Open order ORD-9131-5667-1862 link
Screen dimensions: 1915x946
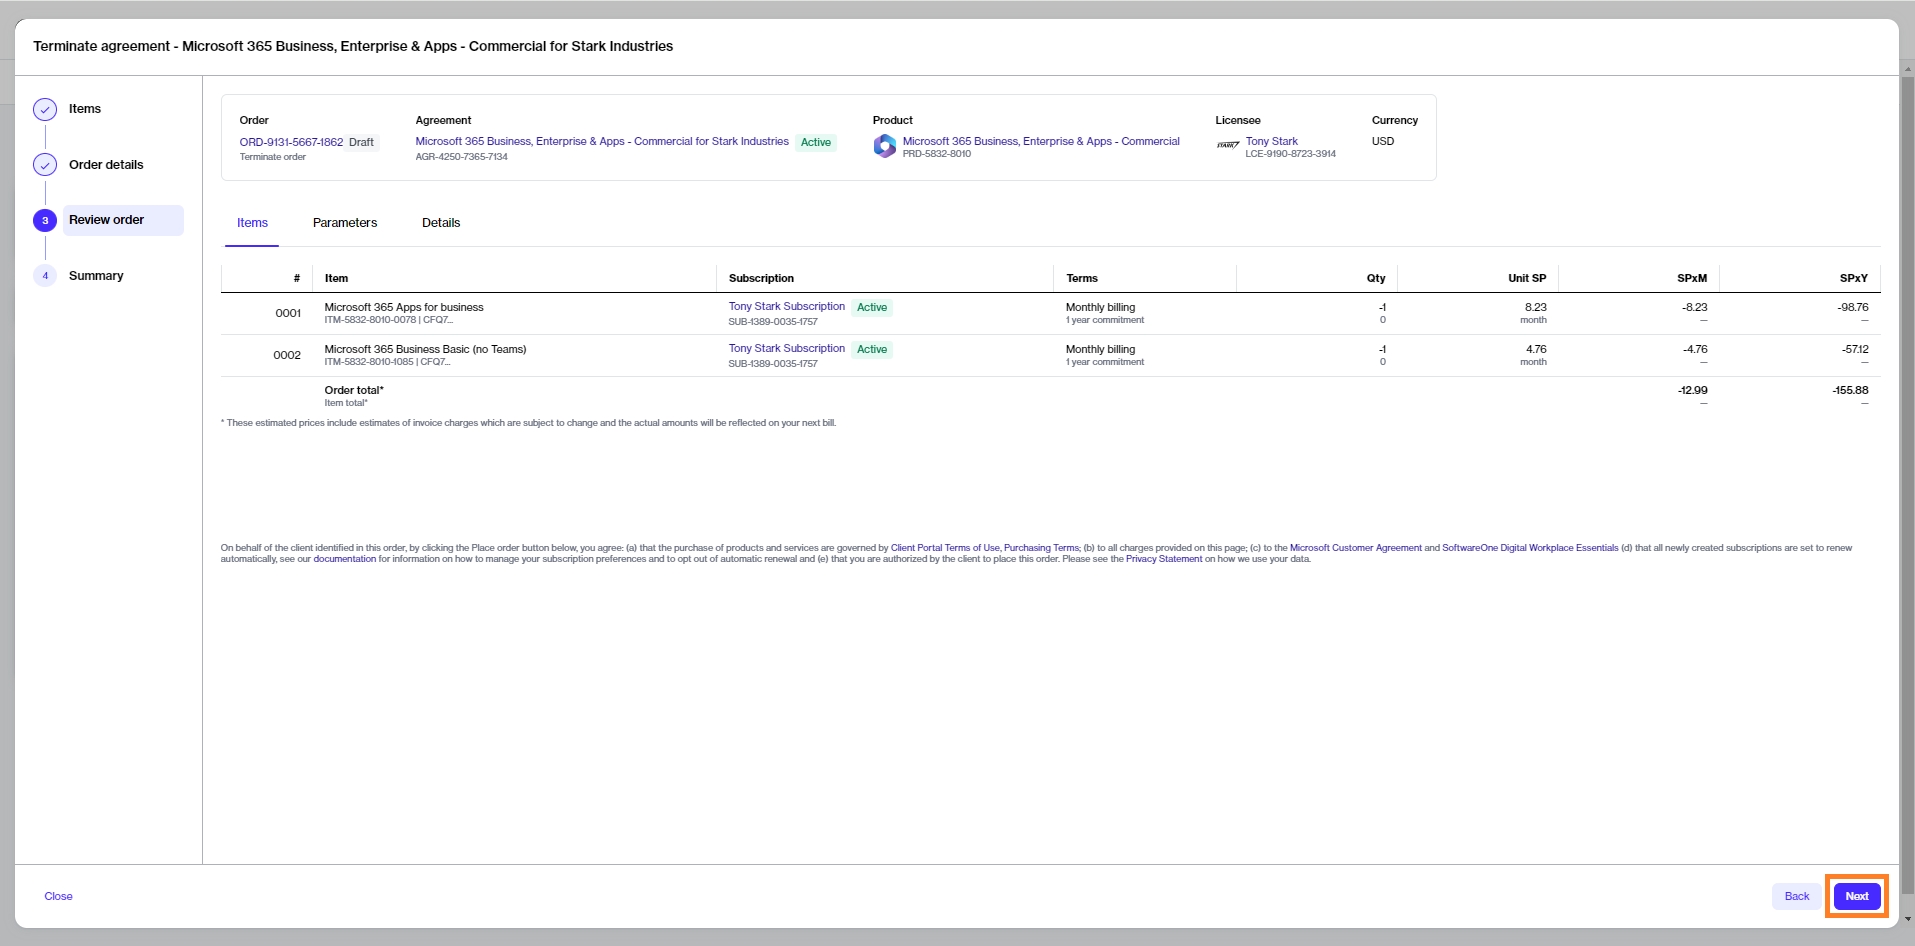tap(291, 142)
